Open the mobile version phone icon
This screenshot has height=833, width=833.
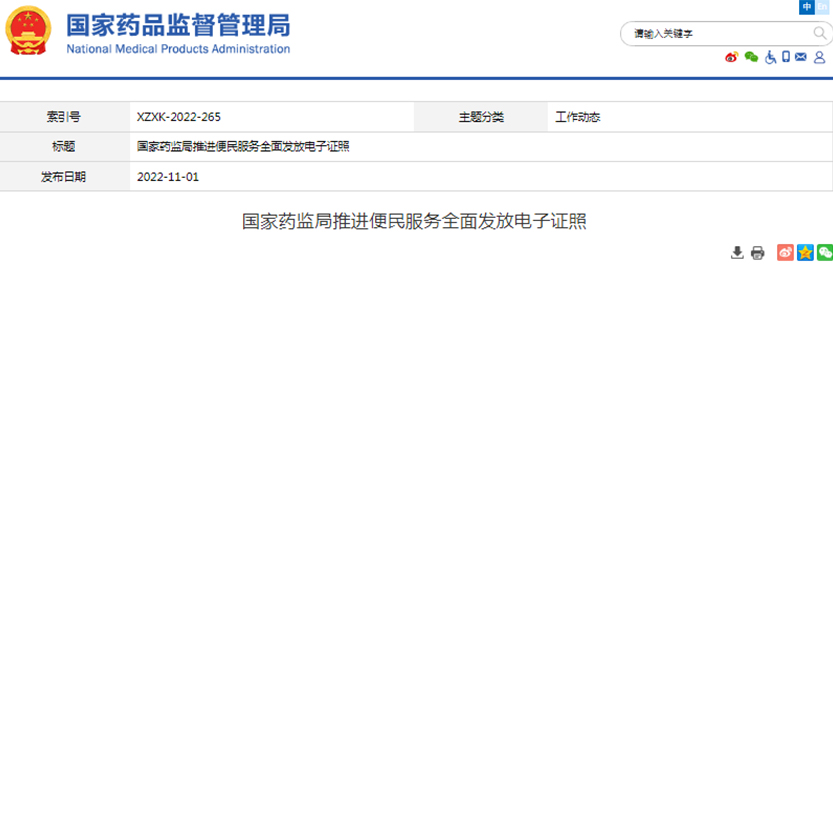tap(786, 58)
